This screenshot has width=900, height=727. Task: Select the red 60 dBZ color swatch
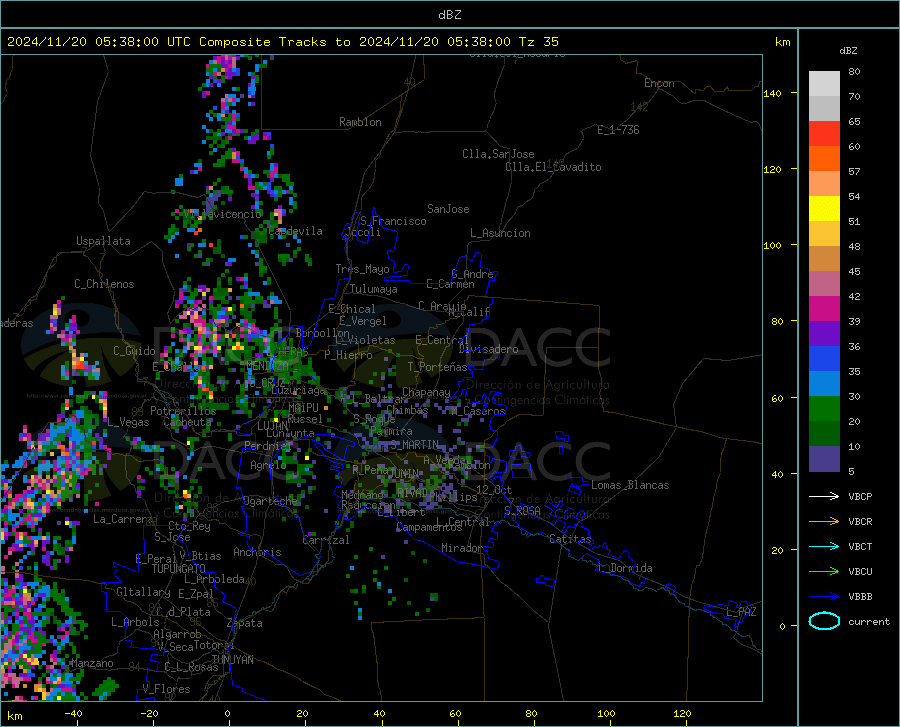point(824,134)
